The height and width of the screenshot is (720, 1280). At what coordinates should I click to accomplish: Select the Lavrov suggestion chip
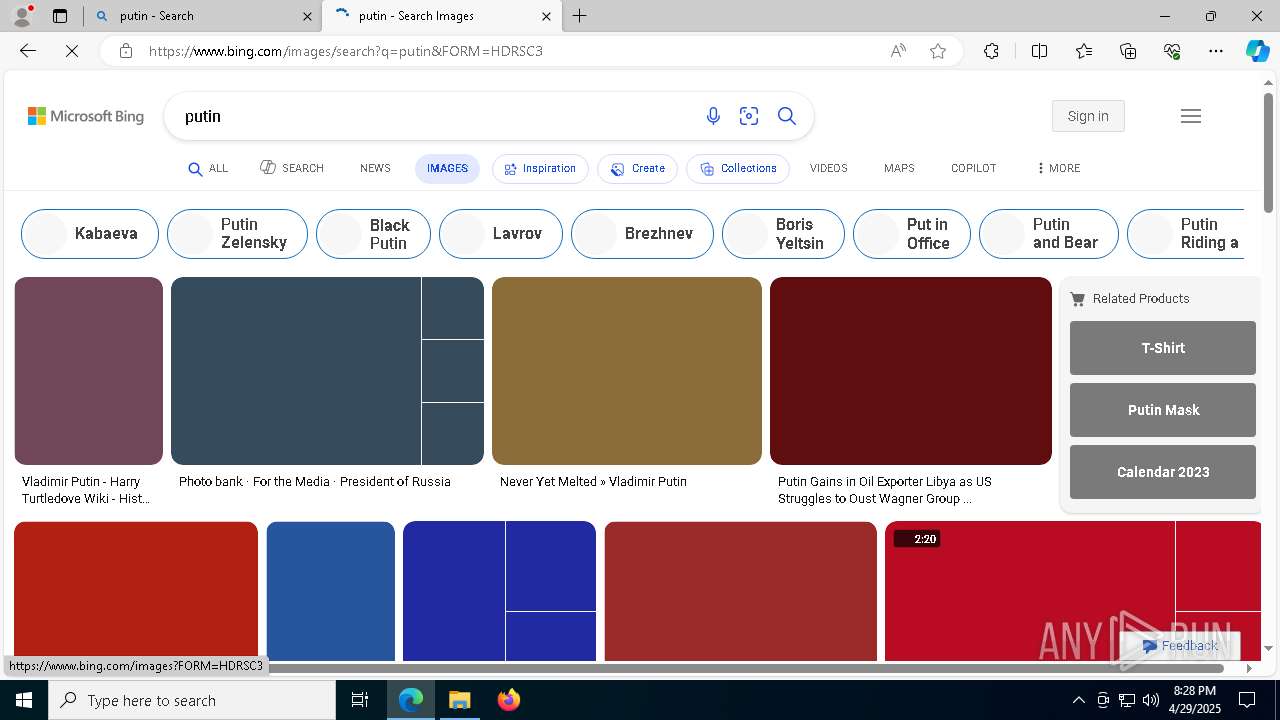(501, 233)
